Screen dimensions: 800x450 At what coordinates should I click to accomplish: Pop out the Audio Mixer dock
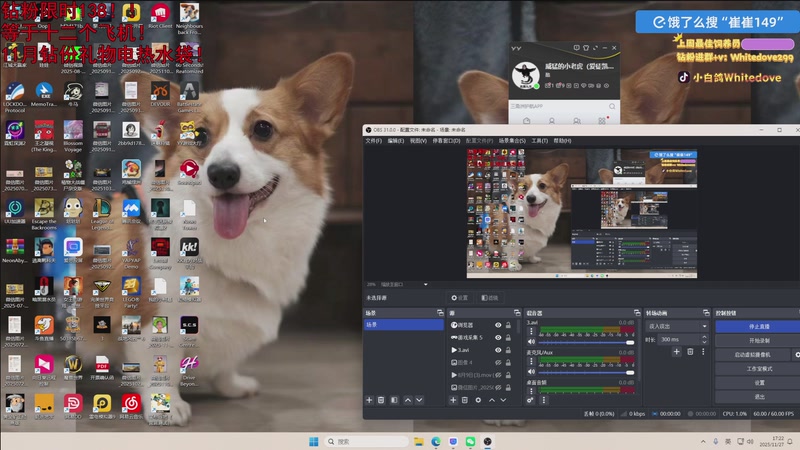coord(637,313)
